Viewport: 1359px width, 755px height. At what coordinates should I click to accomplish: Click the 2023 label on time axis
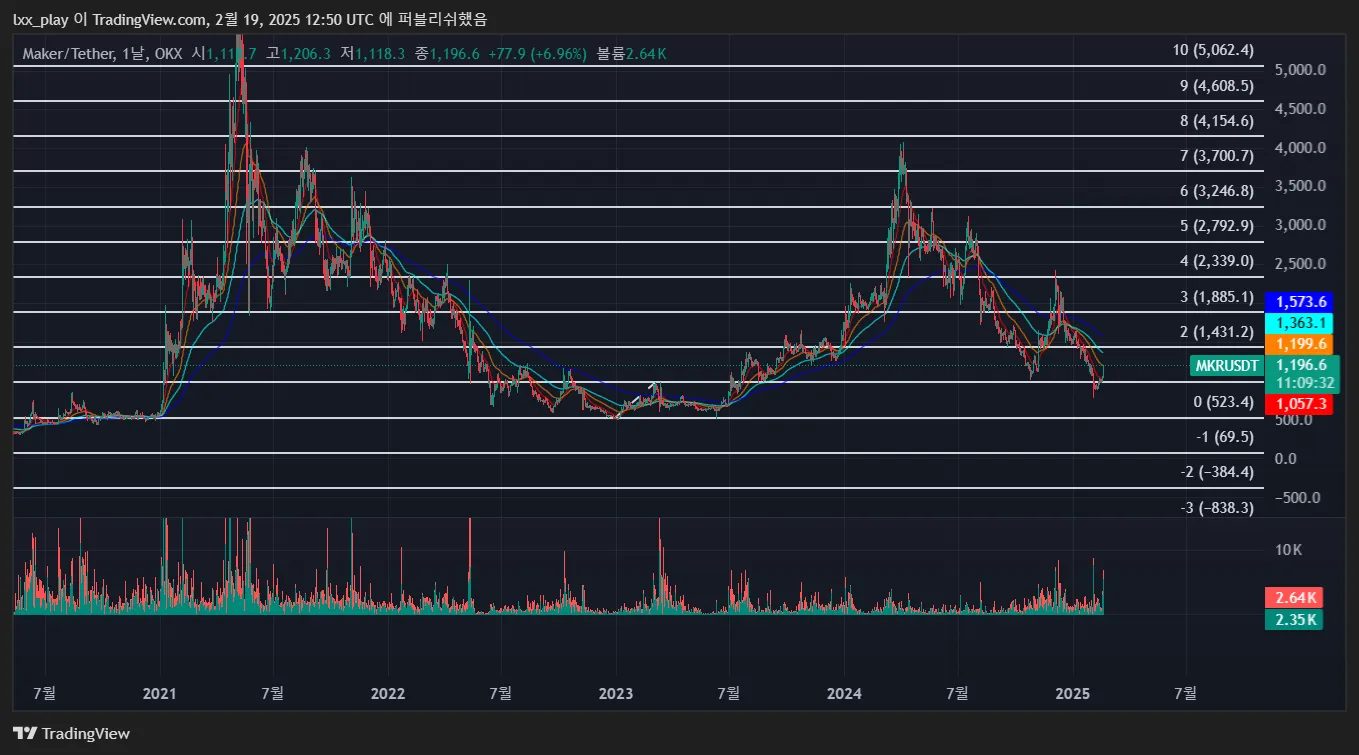click(615, 693)
